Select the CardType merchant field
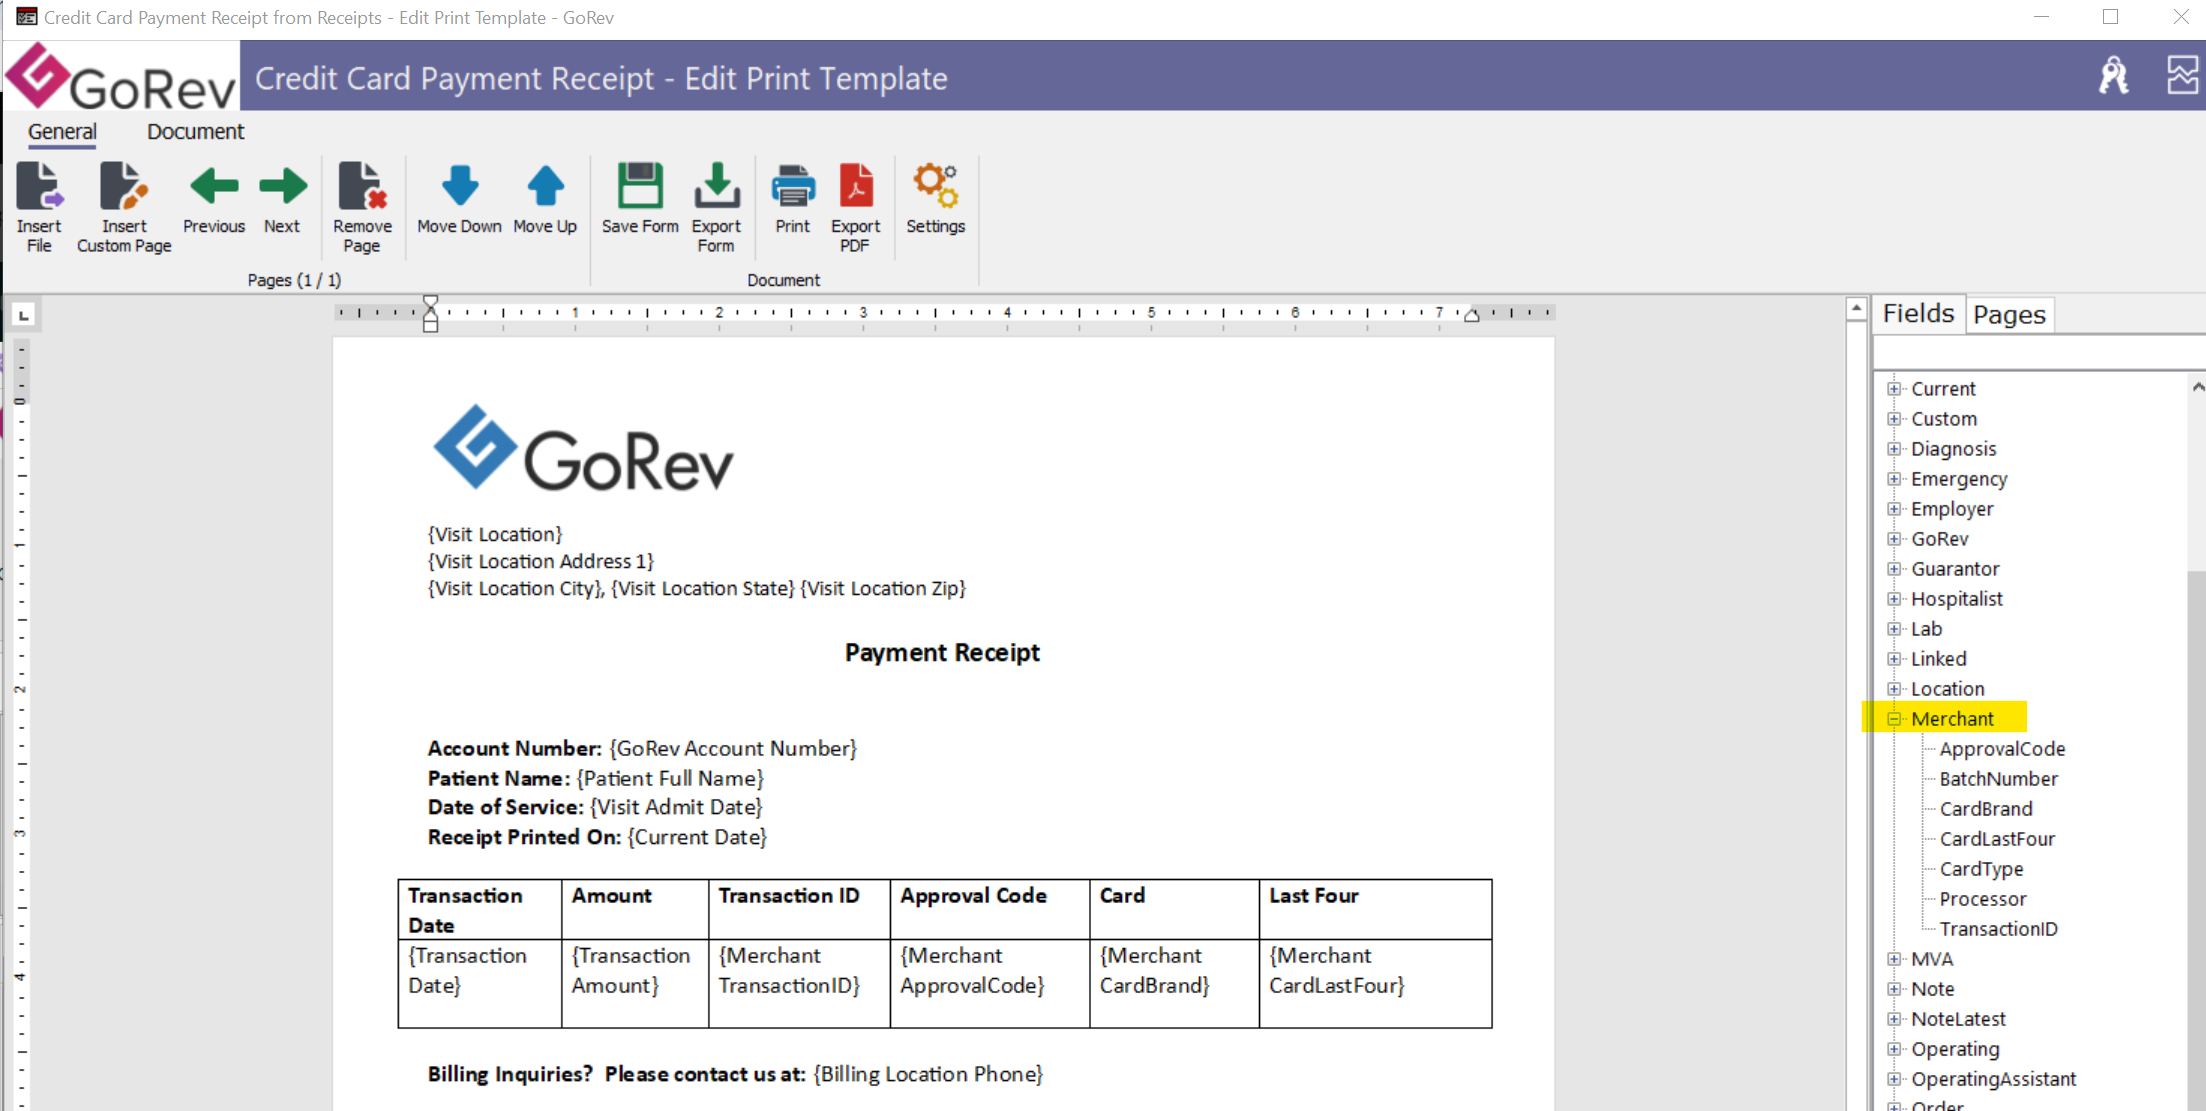 tap(1981, 869)
